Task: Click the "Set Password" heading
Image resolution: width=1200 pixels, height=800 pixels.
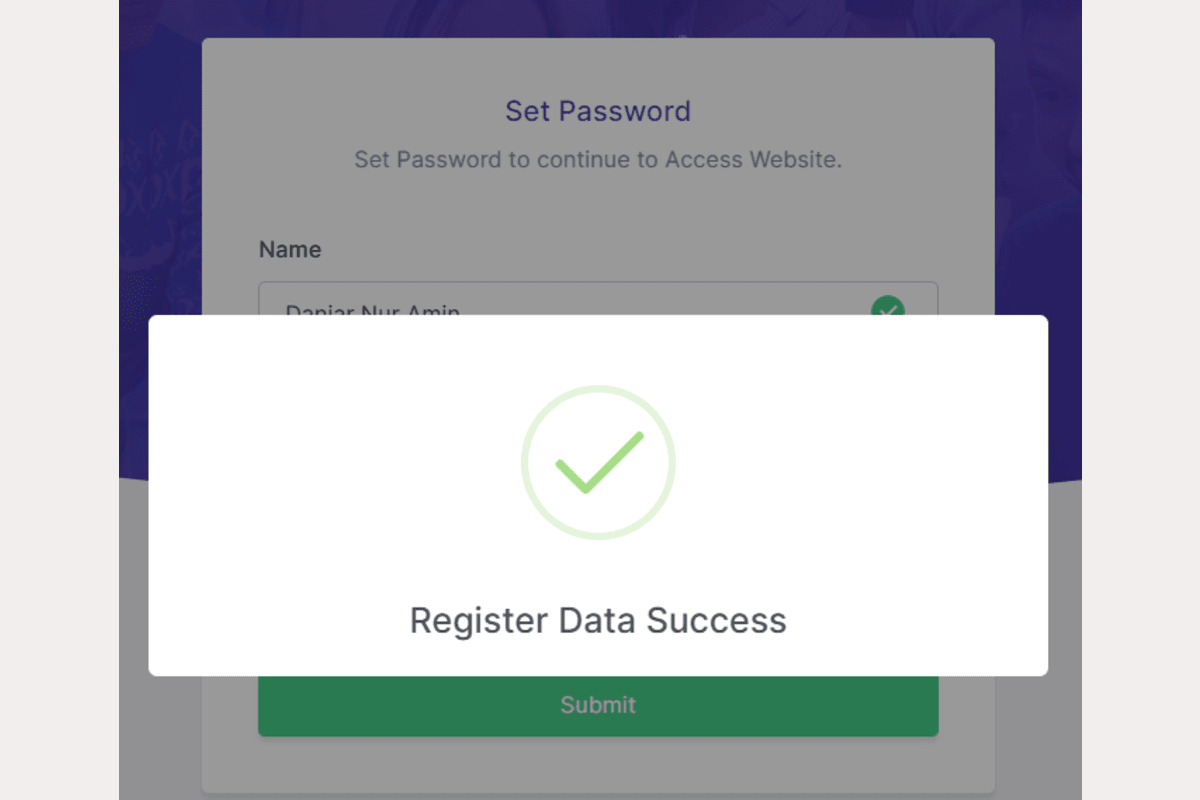Action: point(598,110)
